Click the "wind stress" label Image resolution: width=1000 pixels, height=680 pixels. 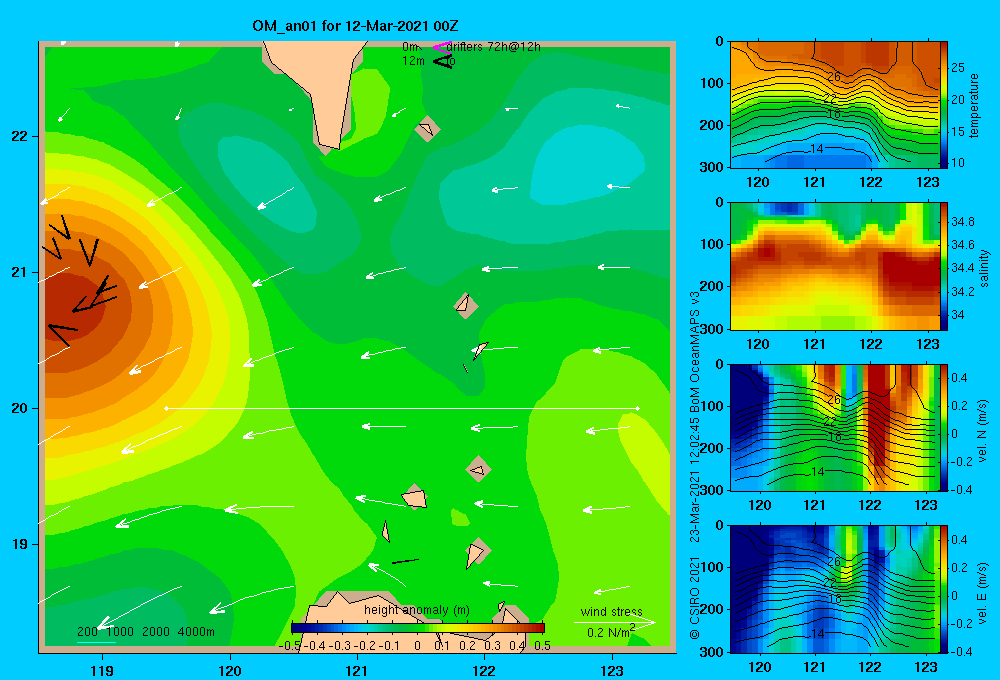[611, 611]
